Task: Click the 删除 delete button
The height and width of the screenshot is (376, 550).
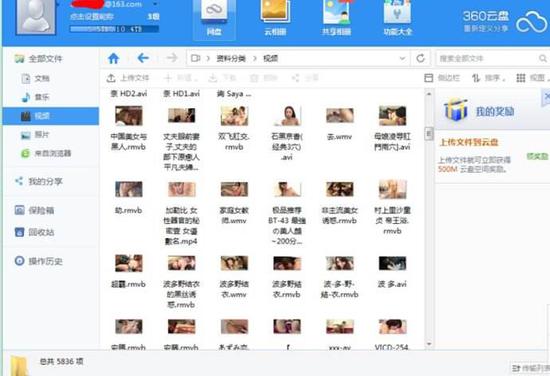Action: tap(263, 78)
